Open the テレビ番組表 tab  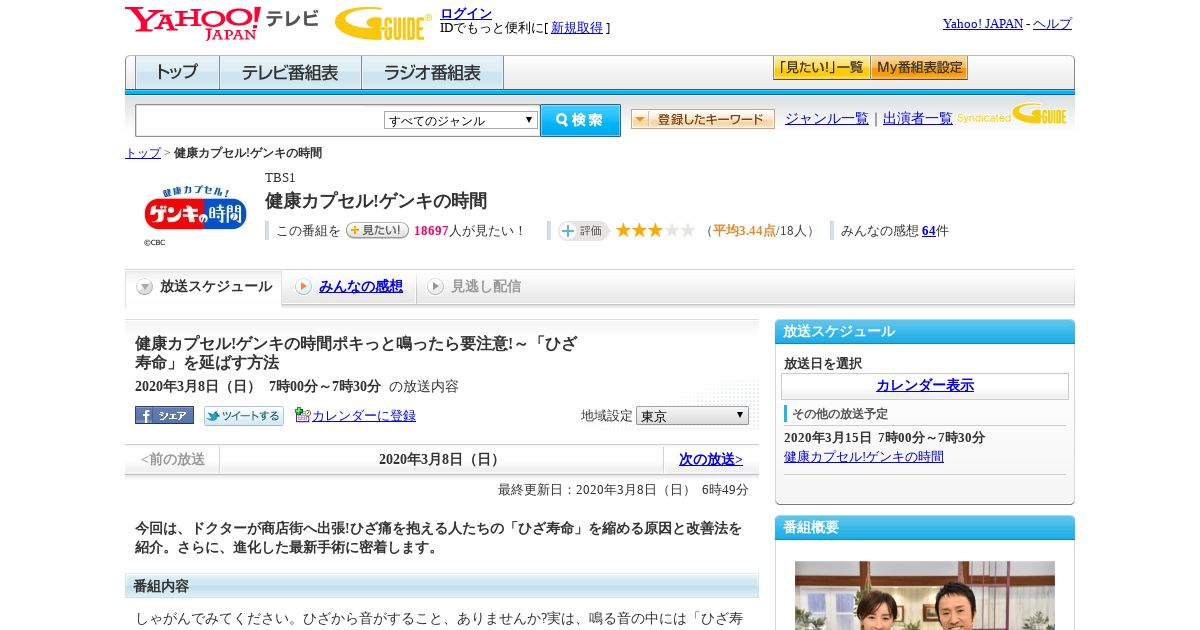click(290, 73)
